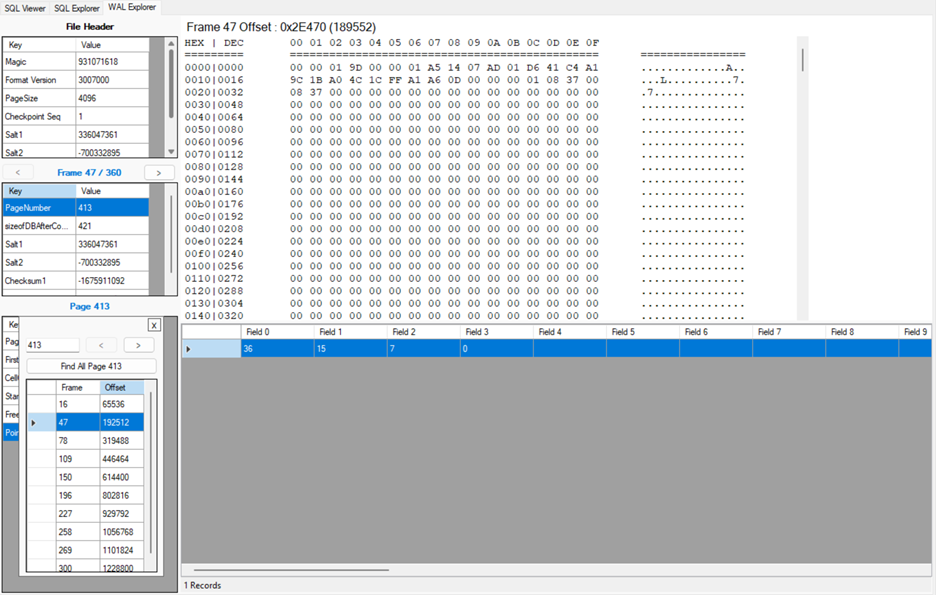Sort by the Offset column header
The height and width of the screenshot is (595, 936).
(x=121, y=387)
